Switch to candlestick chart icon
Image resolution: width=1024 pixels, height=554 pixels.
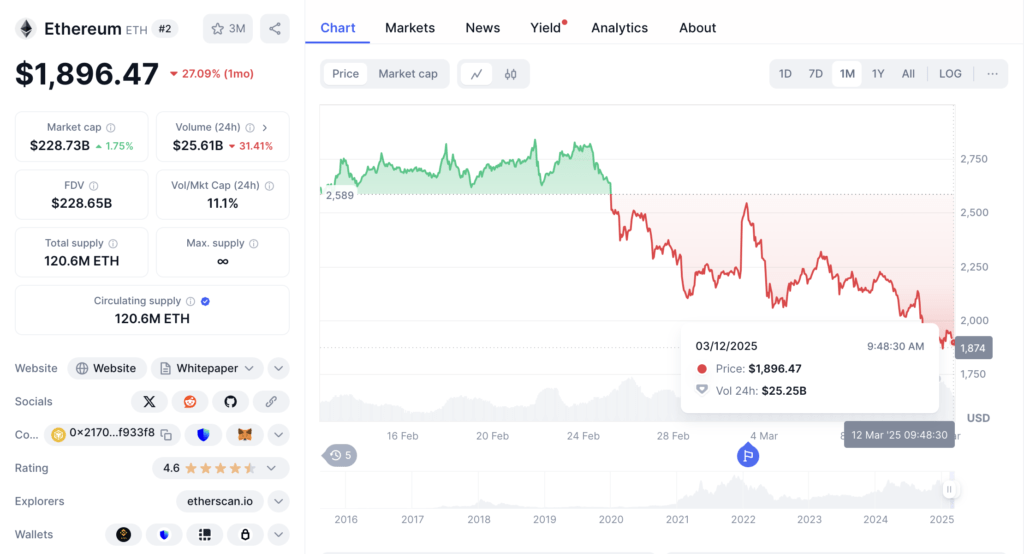pos(511,74)
